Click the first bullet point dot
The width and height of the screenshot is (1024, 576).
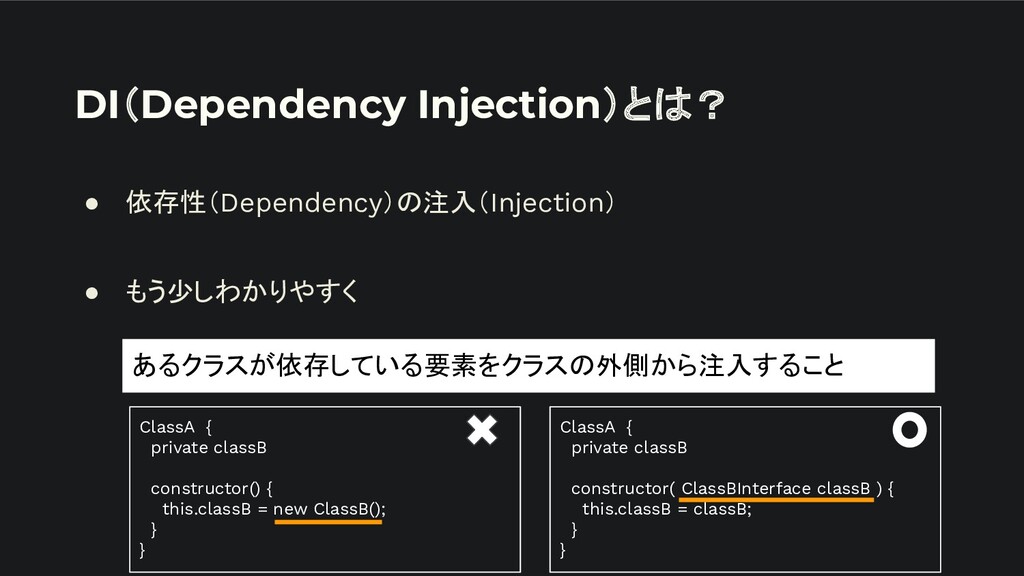[x=91, y=204]
